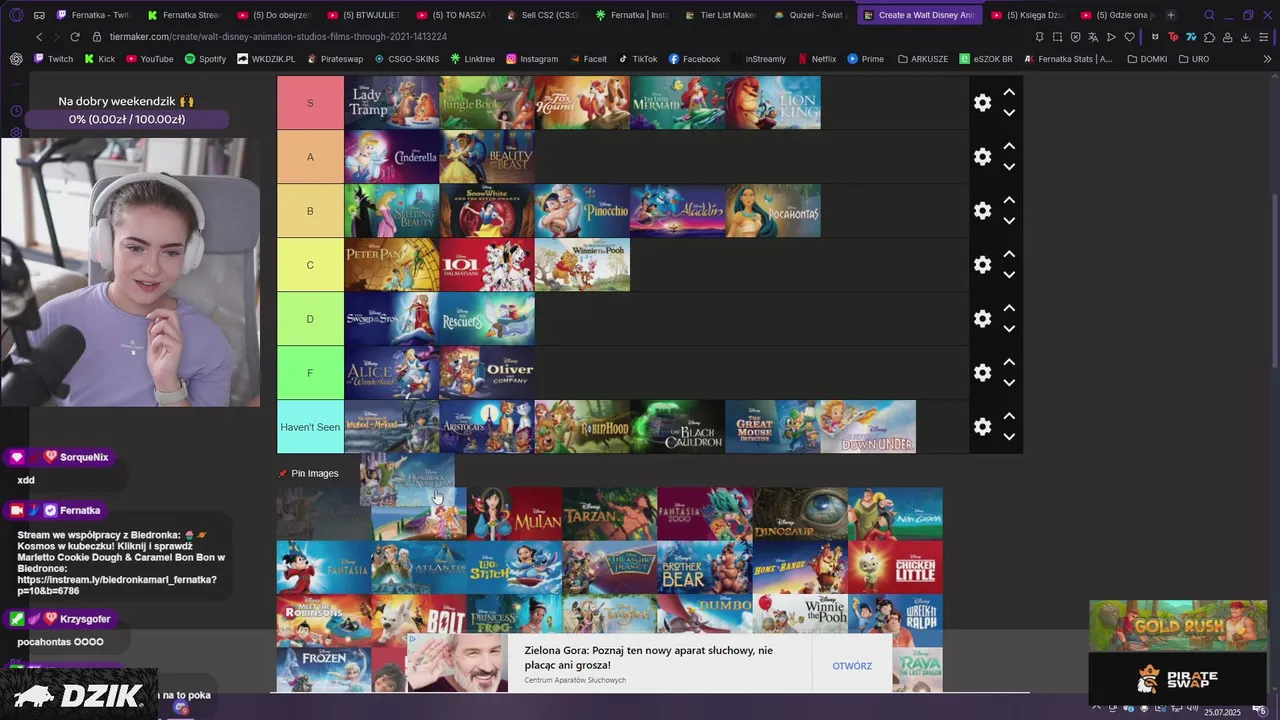
Task: Switch to Sell CS2 browser tab
Action: [542, 15]
